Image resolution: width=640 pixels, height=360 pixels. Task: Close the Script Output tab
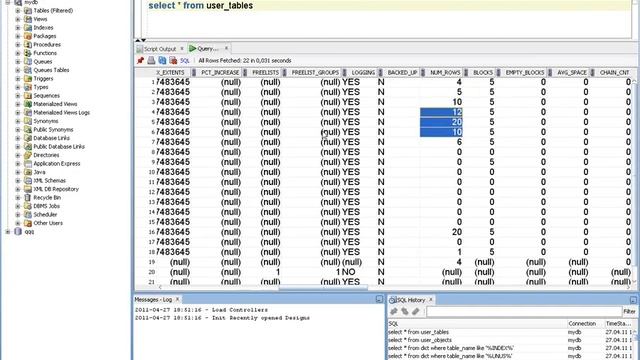tap(182, 49)
